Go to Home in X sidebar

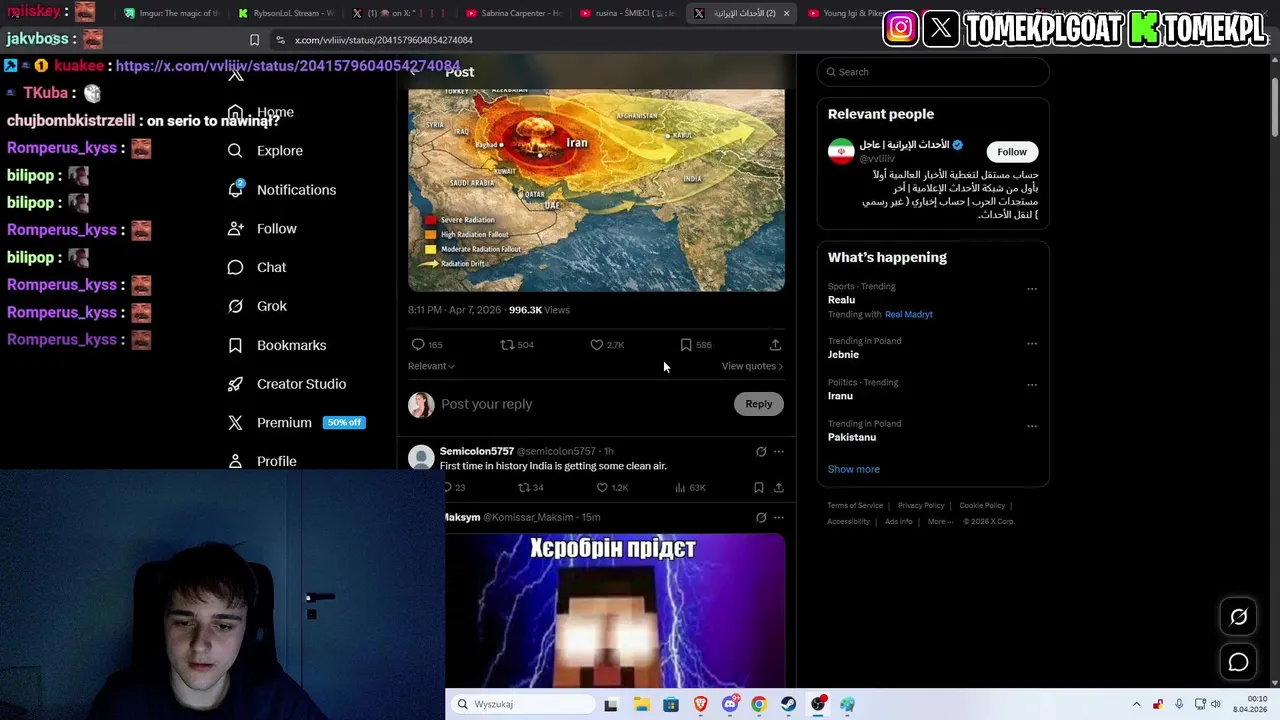coord(261,112)
